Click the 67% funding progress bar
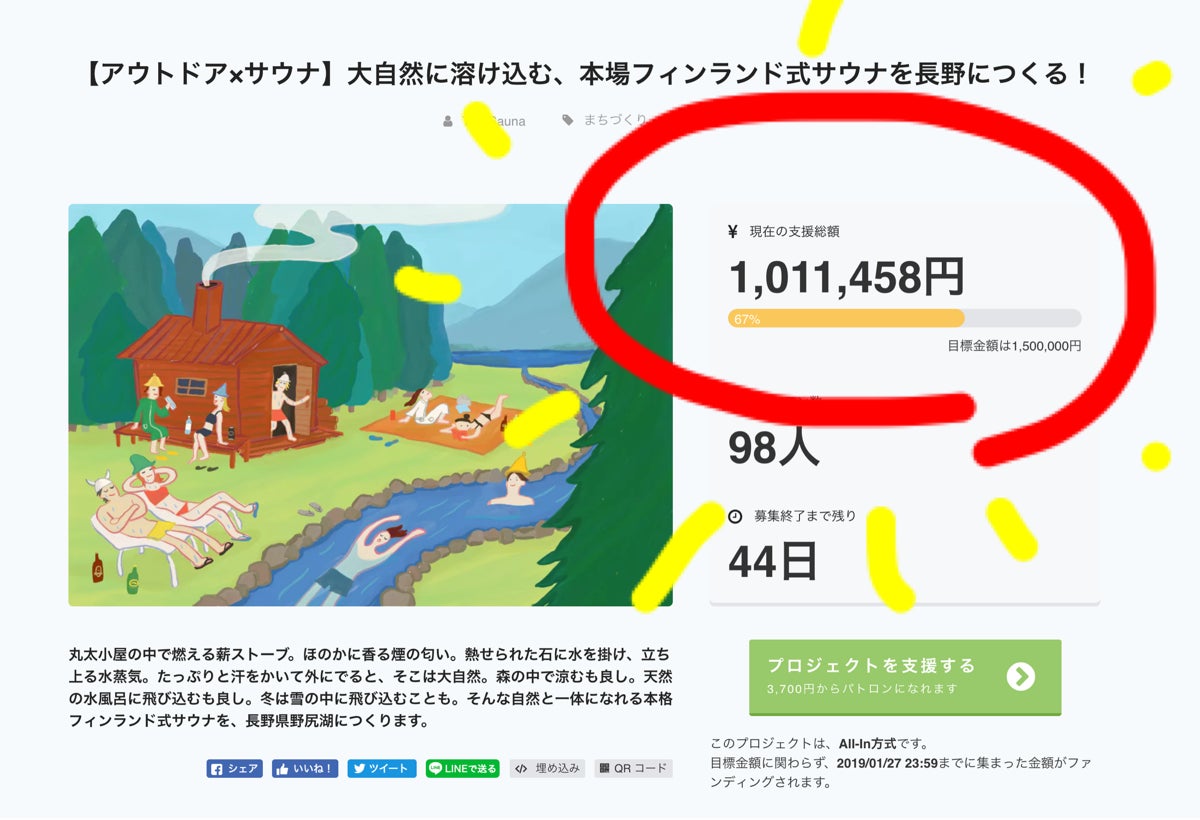1200x820 pixels. tap(904, 319)
